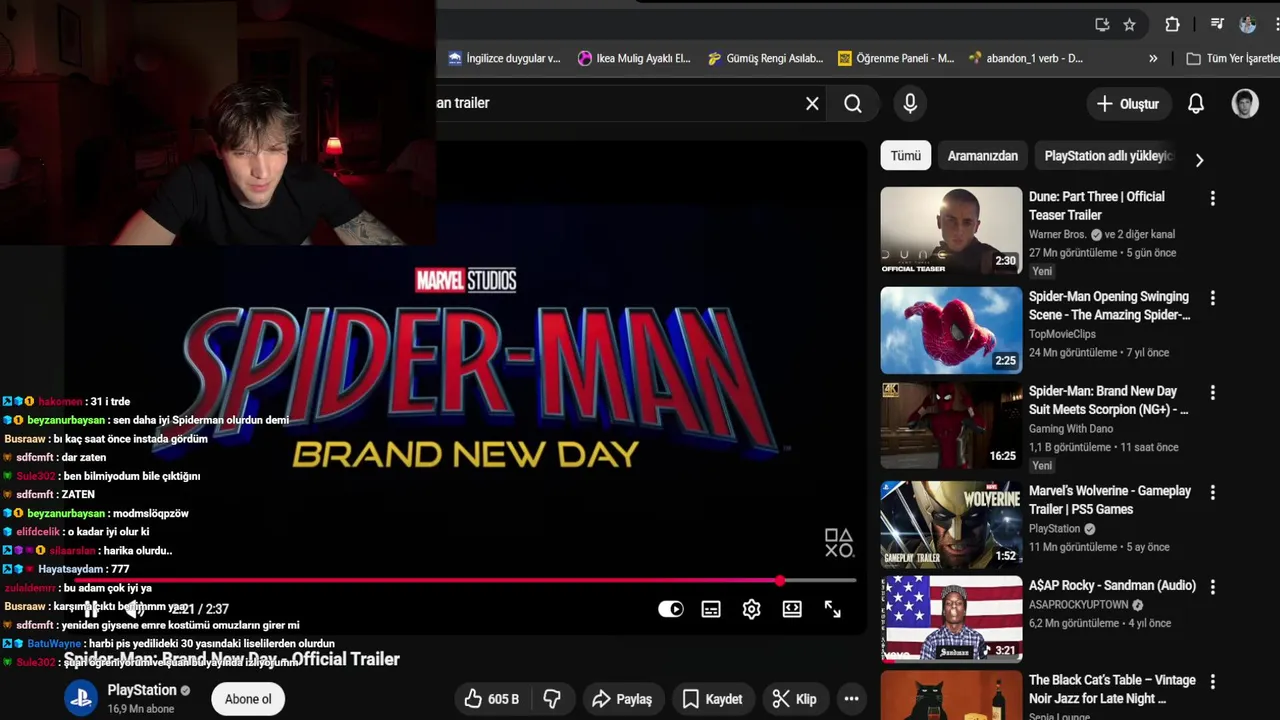Expand hidden bookmarks with double chevron
The width and height of the screenshot is (1280, 720).
1153,59
